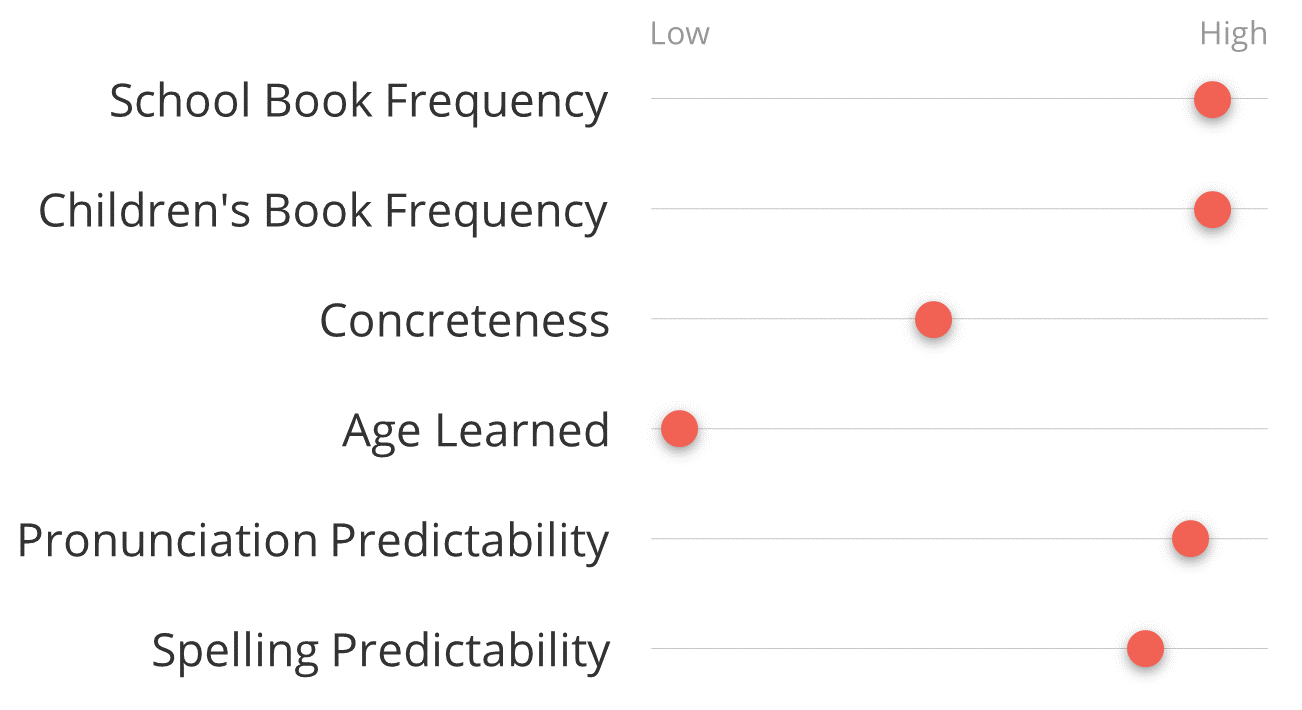Image resolution: width=1302 pixels, height=710 pixels.
Task: Set School Book Frequency track to low end
Action: [652, 99]
